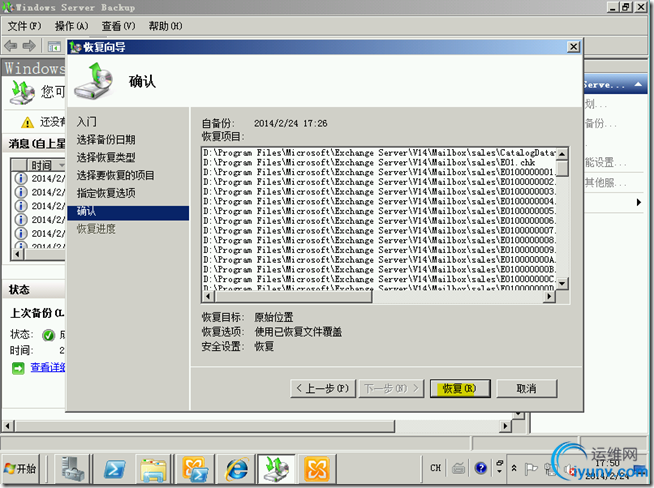
Task: Click the keyboard icon beside CH indicator
Action: (458, 468)
